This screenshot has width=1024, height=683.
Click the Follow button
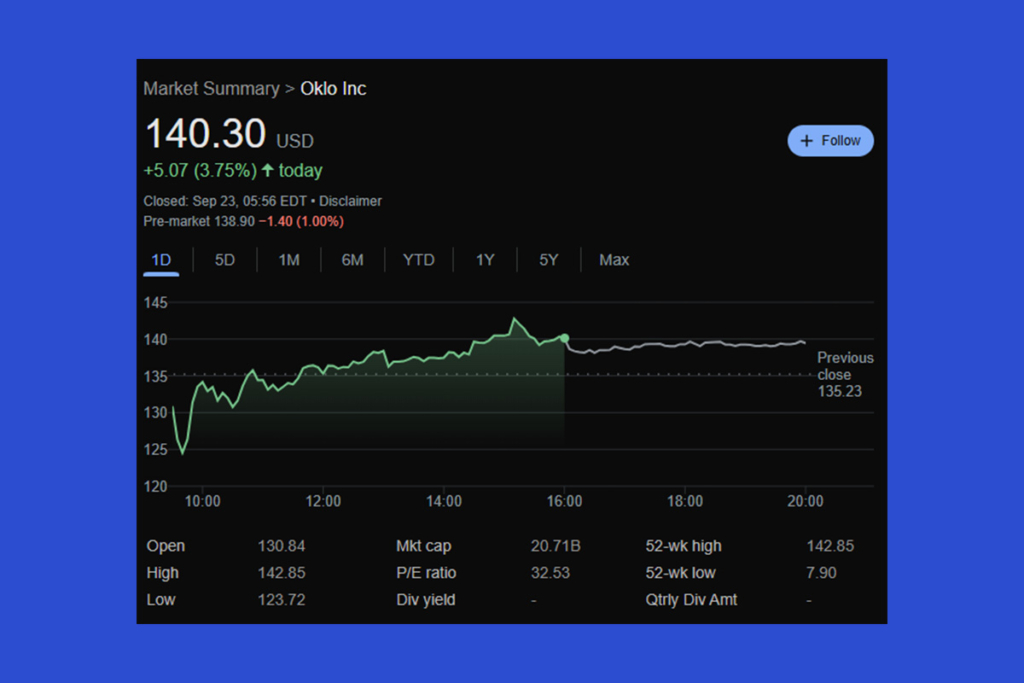click(x=830, y=141)
